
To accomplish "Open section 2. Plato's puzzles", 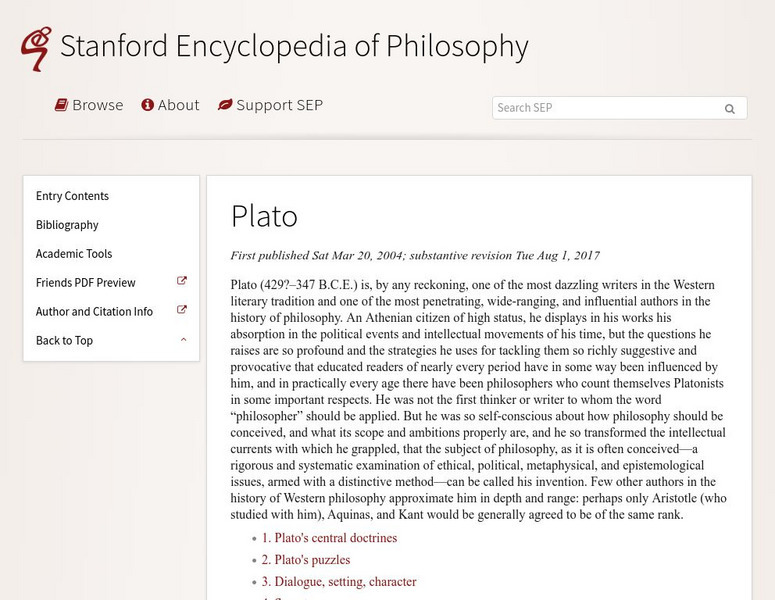I will [x=306, y=560].
